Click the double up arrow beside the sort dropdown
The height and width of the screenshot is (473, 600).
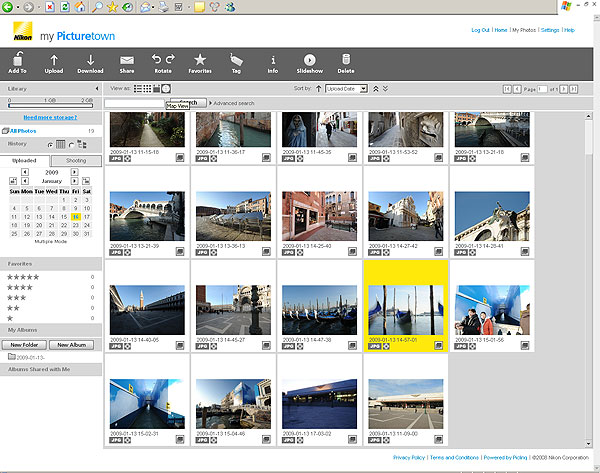click(x=376, y=89)
